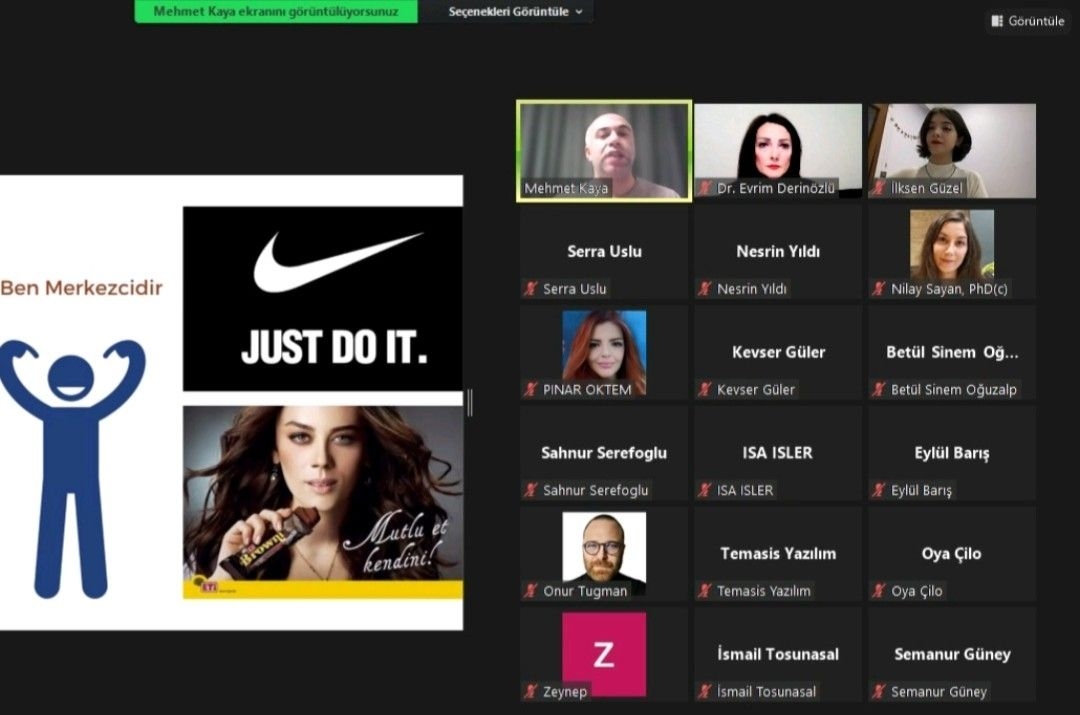The width and height of the screenshot is (1080, 715).
Task: Select Dr. Evrim Derinözlü's video tile
Action: pyautogui.click(x=778, y=151)
